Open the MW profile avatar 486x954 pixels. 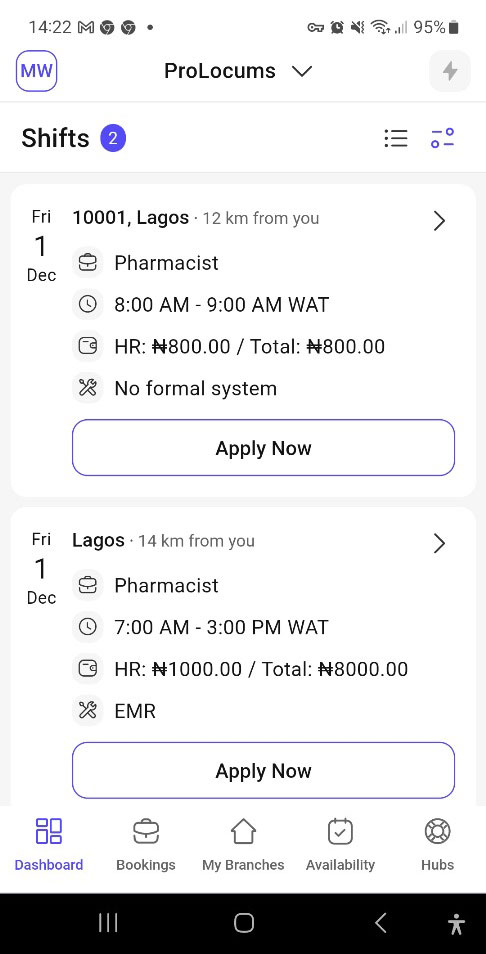pos(36,71)
